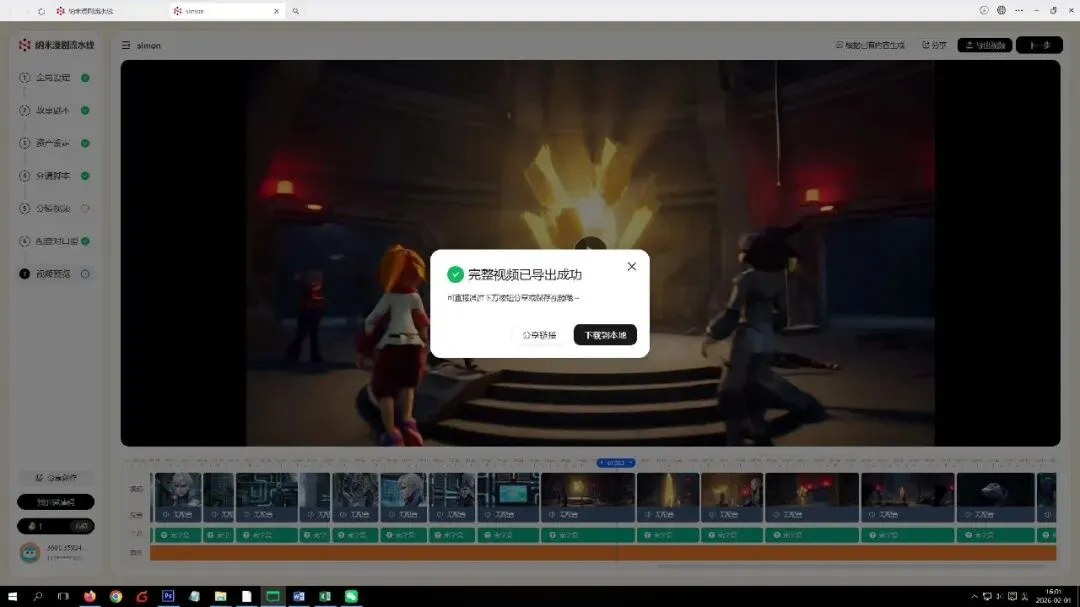Click the blue playhead time marker on timeline

pos(615,463)
